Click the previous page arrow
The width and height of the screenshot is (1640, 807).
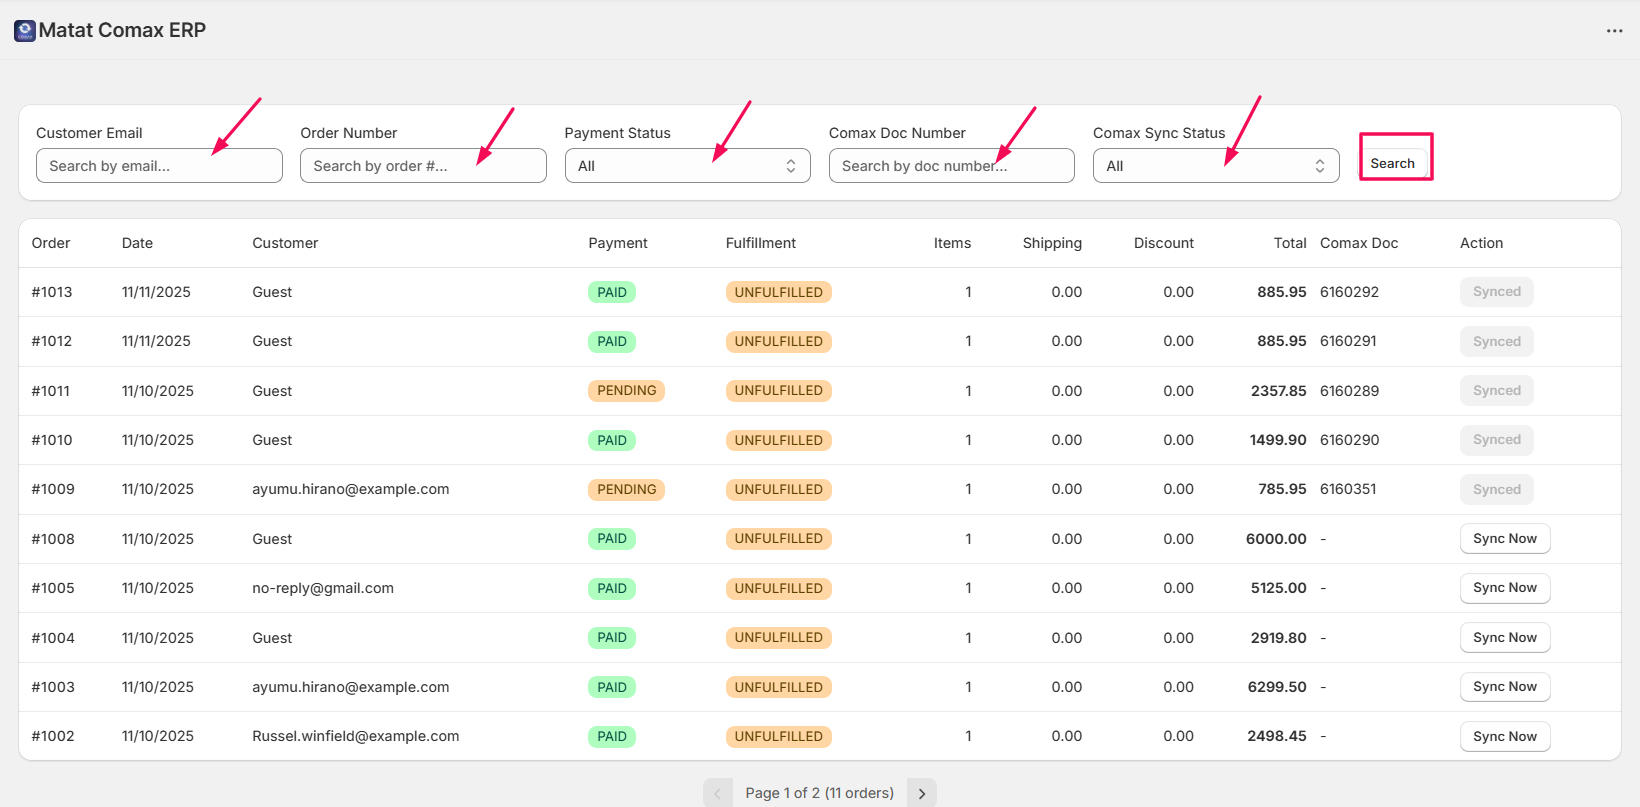[717, 793]
